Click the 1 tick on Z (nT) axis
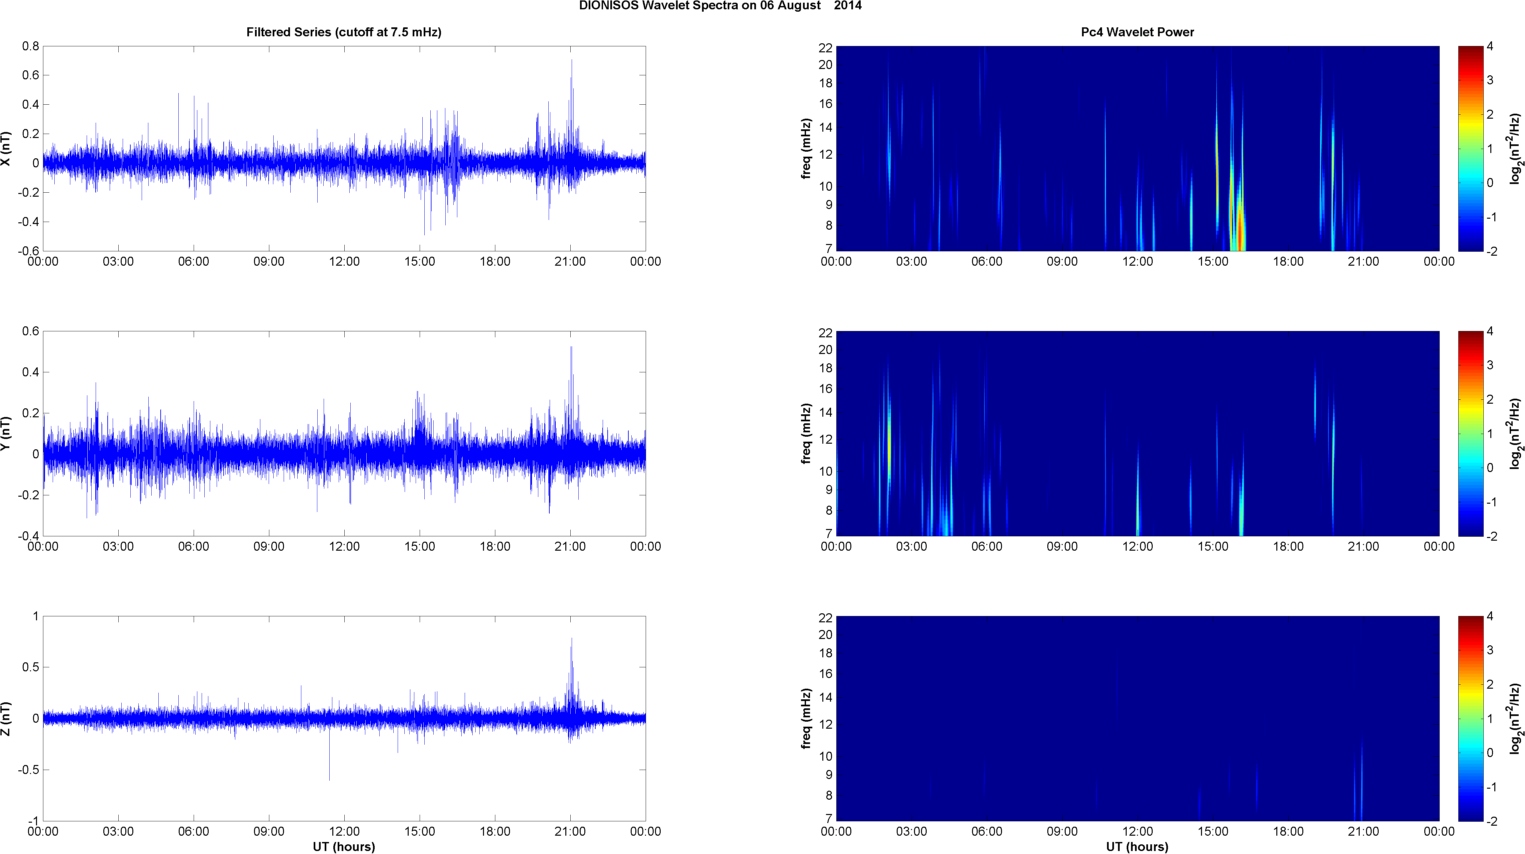The width and height of the screenshot is (1525, 854). click(36, 616)
